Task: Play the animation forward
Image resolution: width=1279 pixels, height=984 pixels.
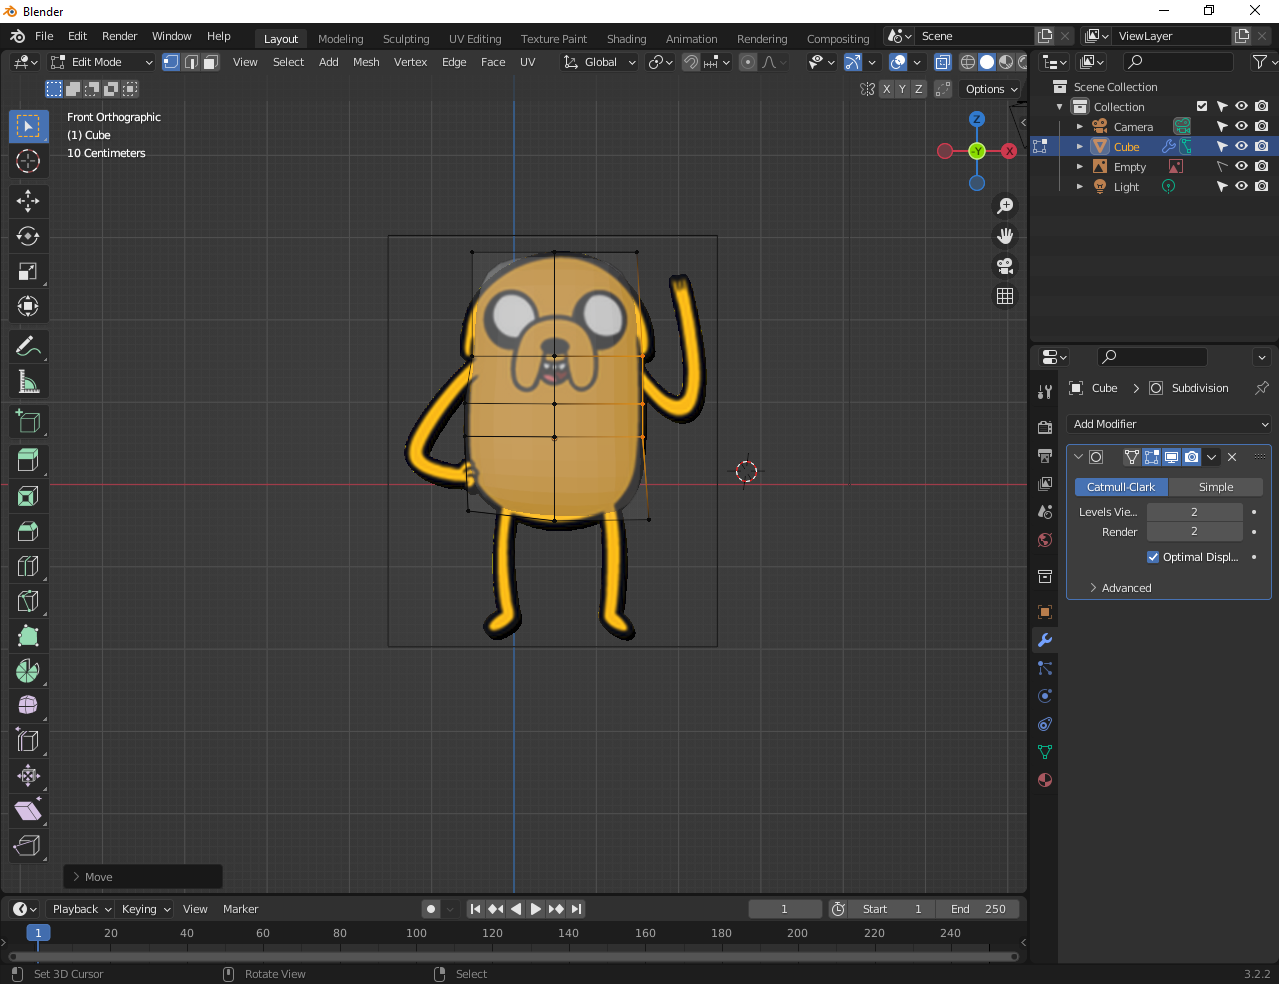Action: point(536,909)
